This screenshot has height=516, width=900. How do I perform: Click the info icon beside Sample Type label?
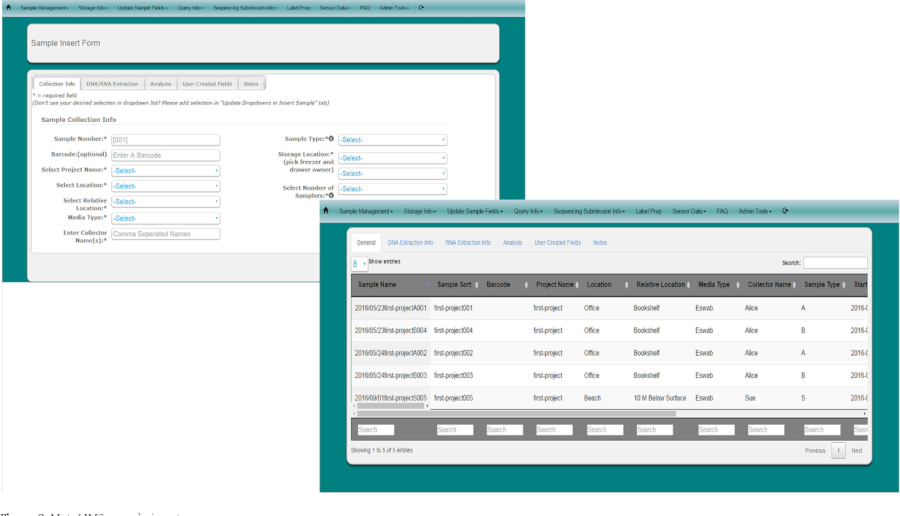pos(331,139)
